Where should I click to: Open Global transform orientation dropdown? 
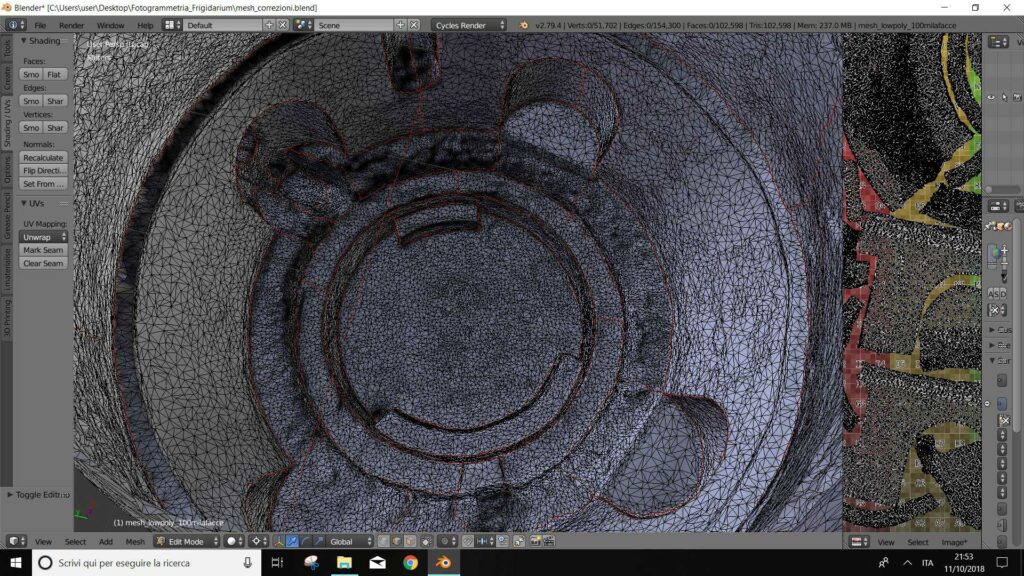click(351, 541)
